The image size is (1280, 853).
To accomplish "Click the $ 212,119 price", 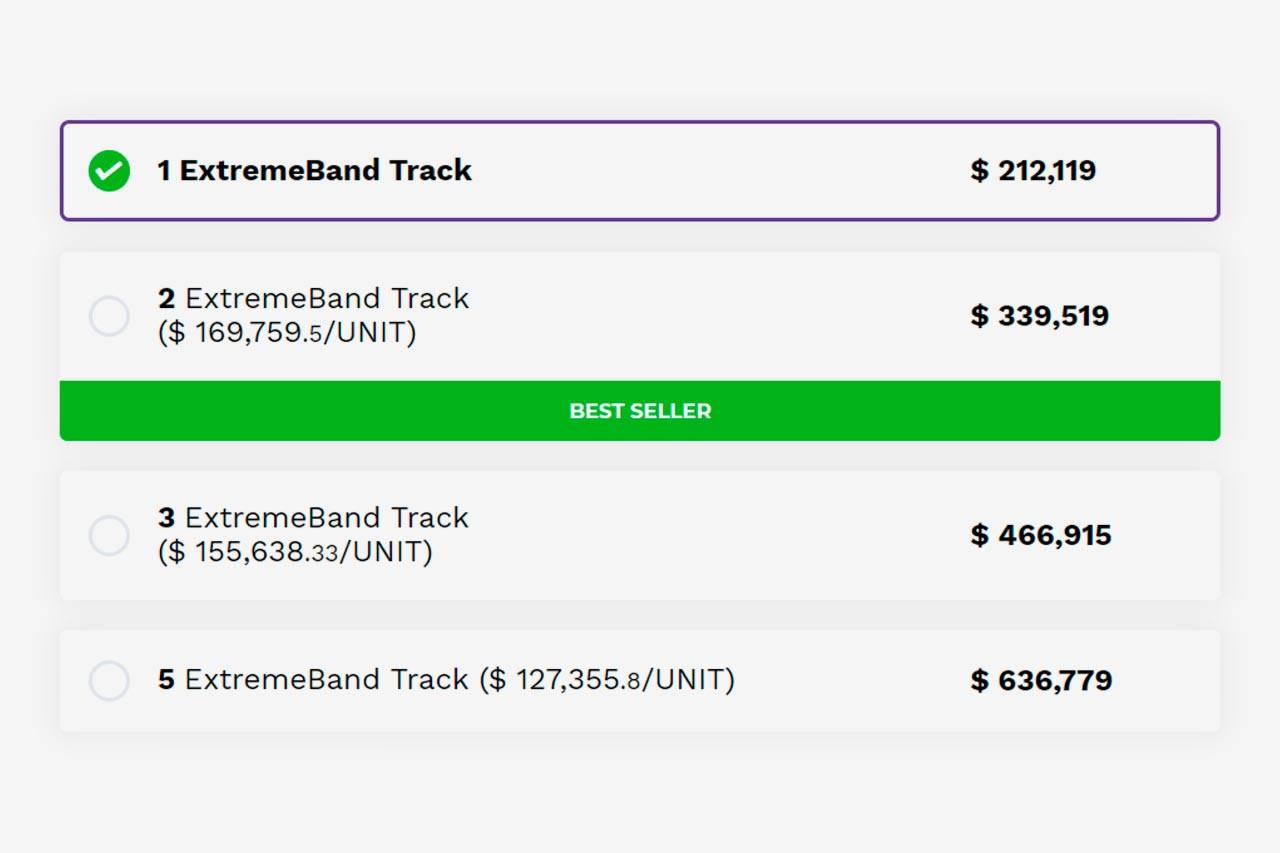I will point(1033,171).
